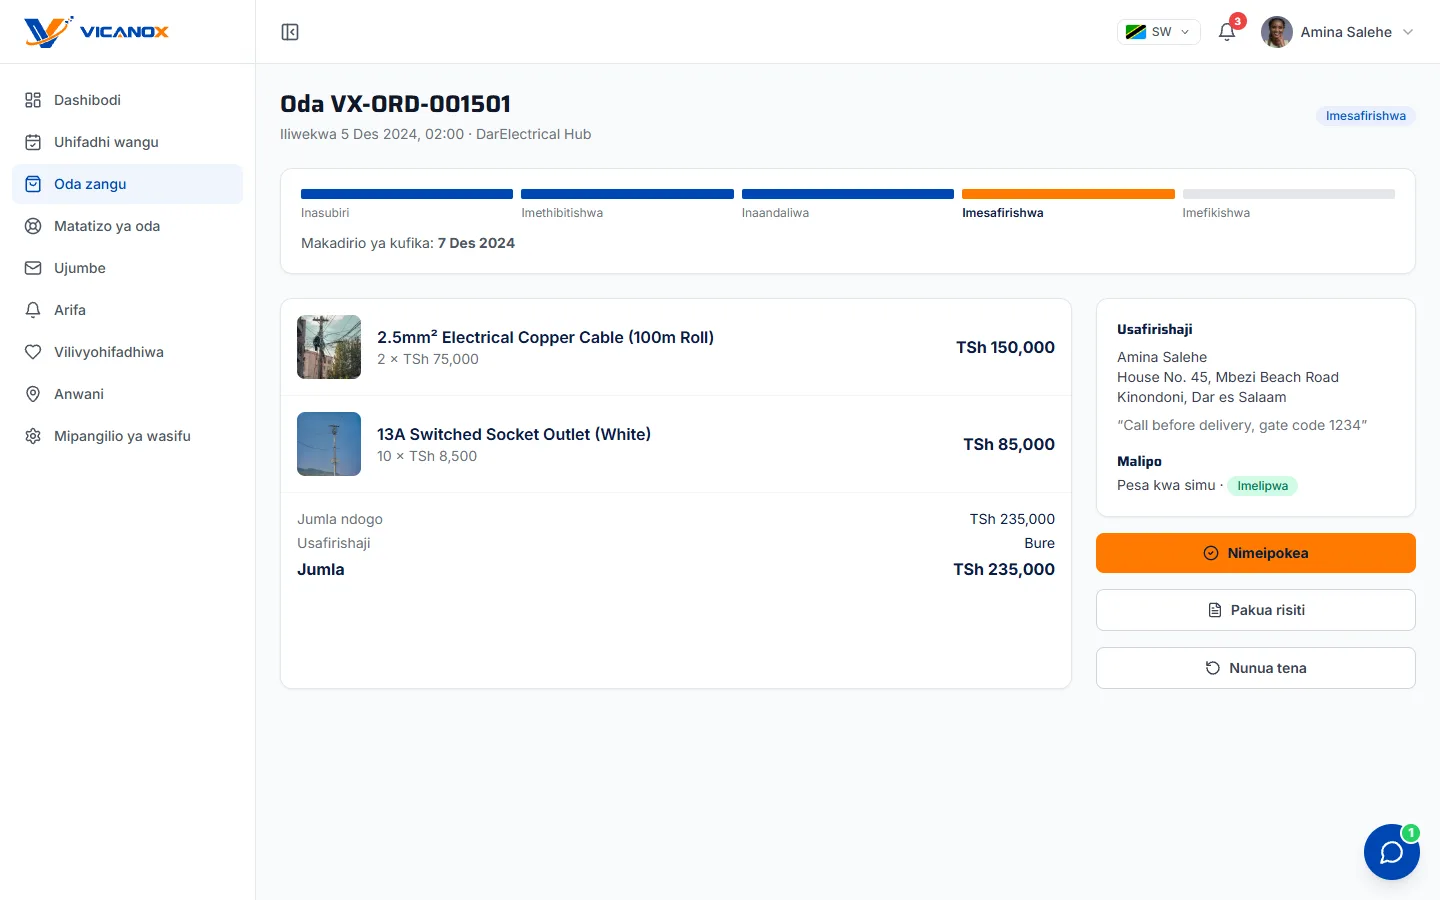Click the Imesafirishwa status badge in the page header

1366,116
